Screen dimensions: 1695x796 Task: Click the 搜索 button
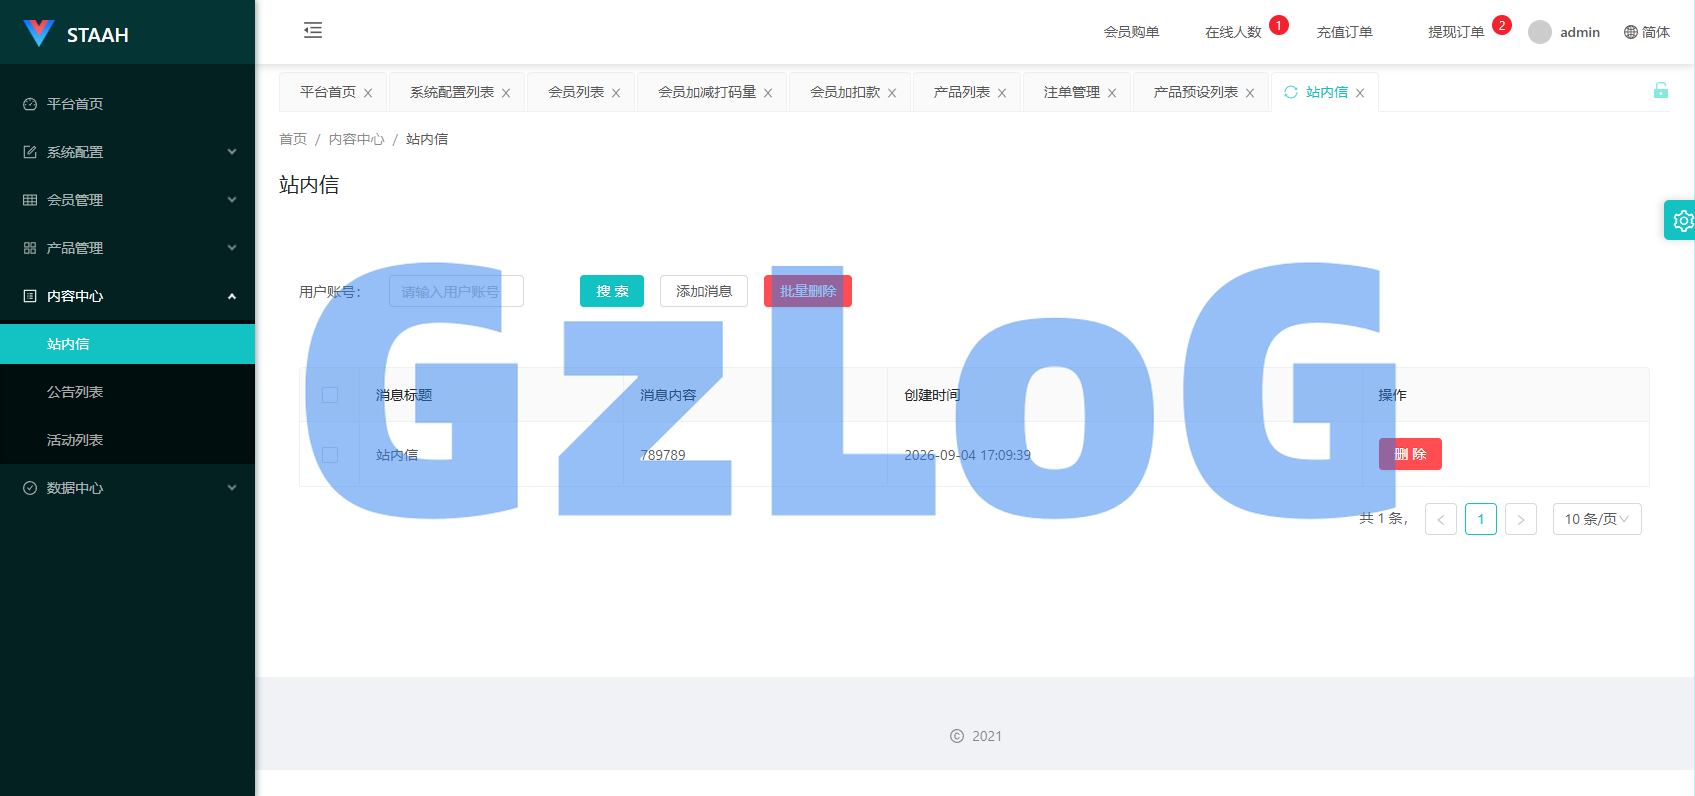point(612,291)
